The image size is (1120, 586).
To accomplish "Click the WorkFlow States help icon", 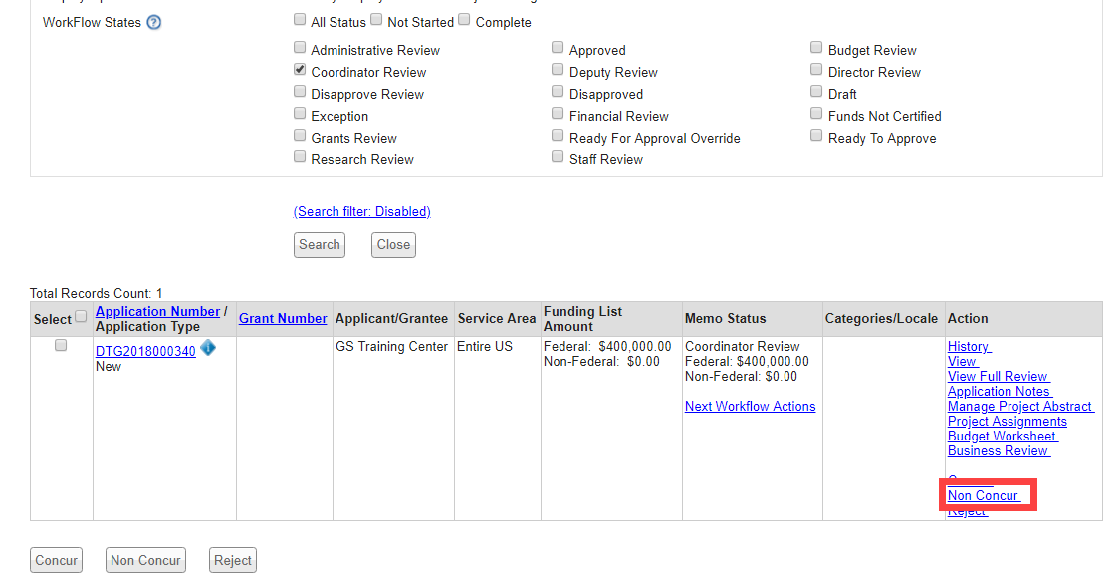I will (x=154, y=22).
